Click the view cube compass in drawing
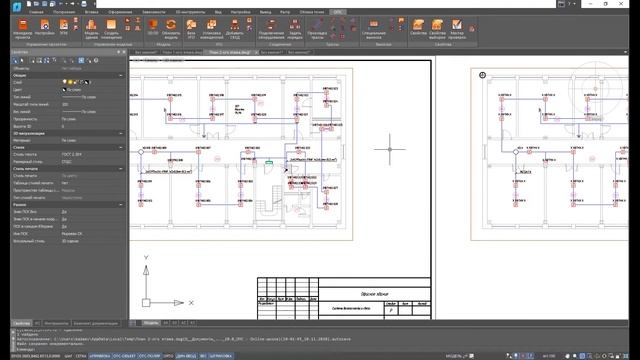The width and height of the screenshot is (640, 360). point(596,89)
